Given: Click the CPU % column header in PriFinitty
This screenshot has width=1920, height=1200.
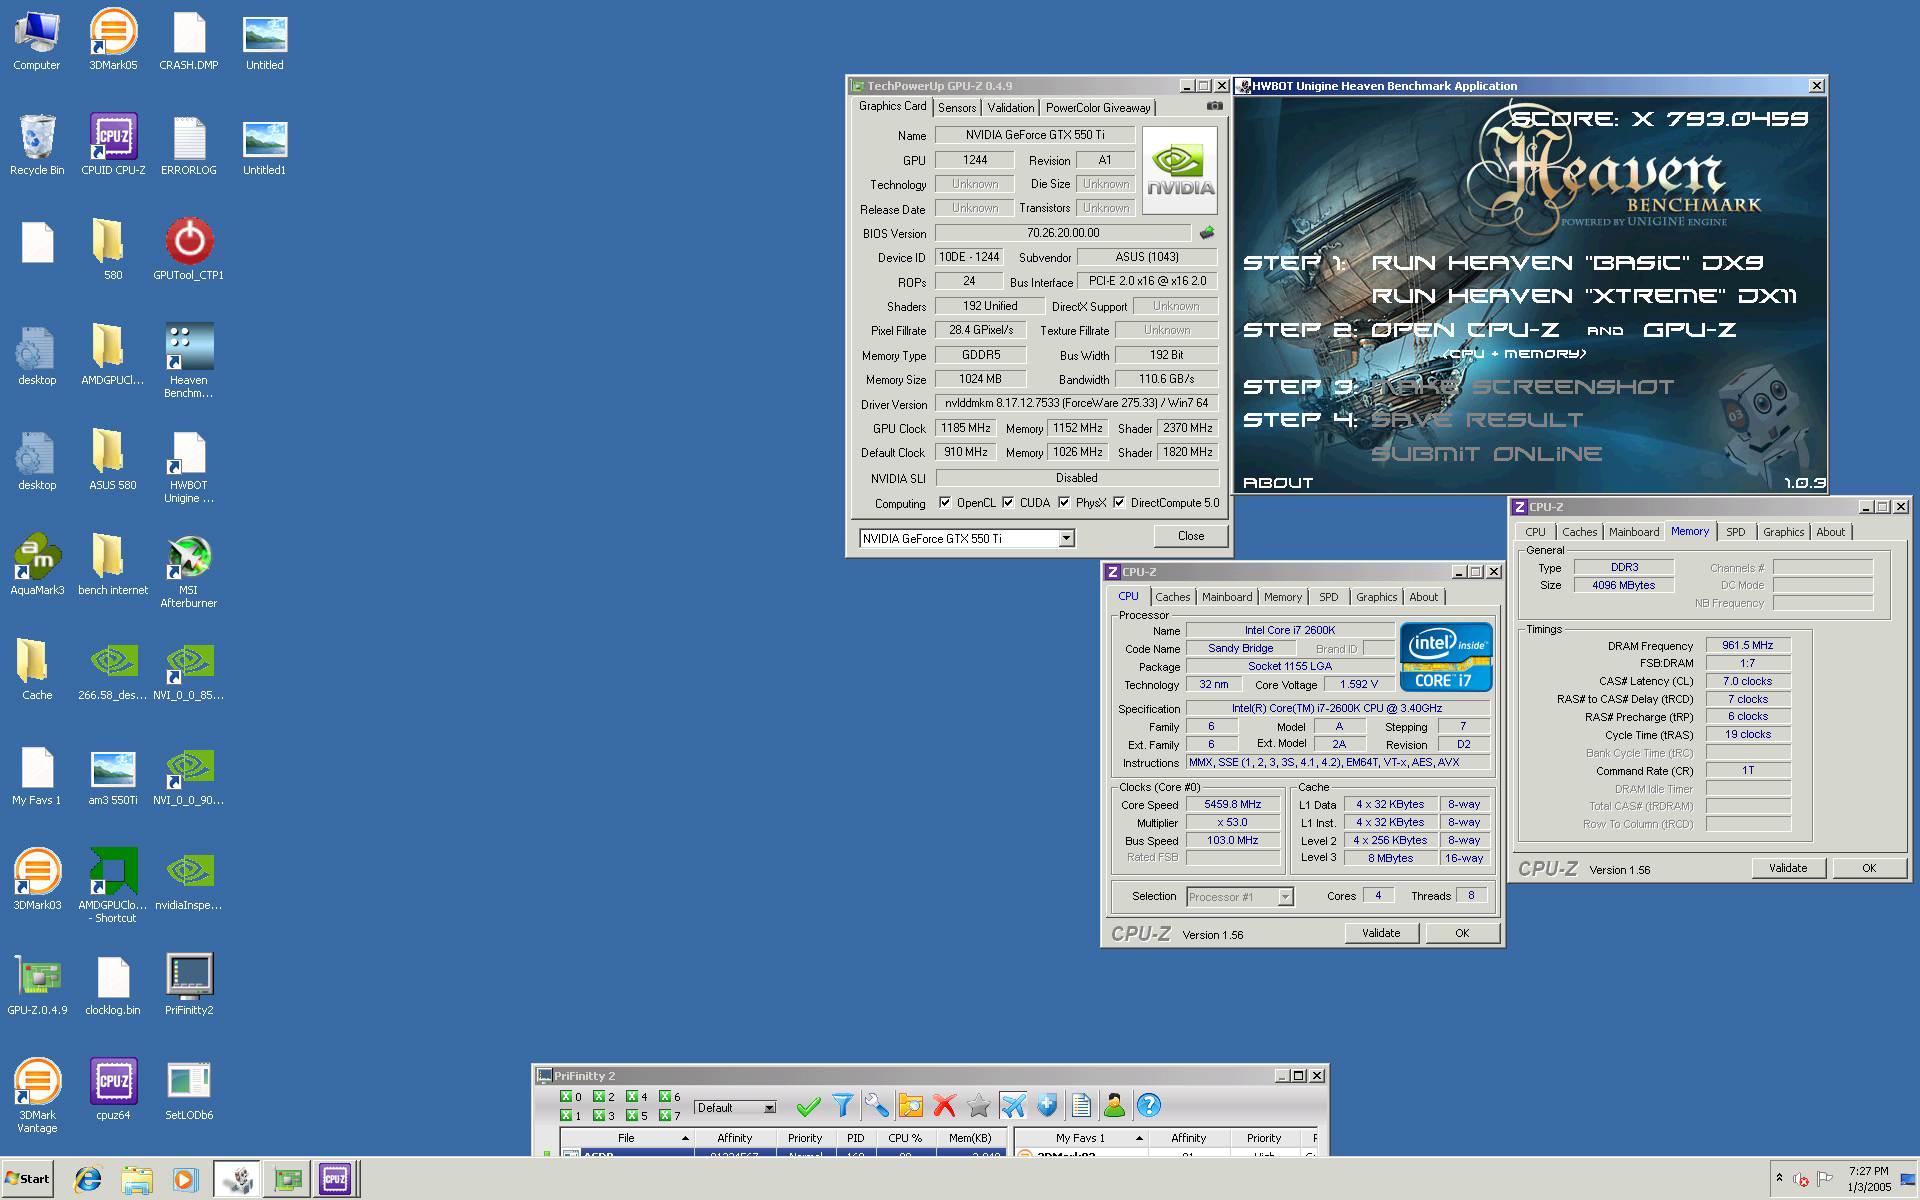Looking at the screenshot, I should pyautogui.click(x=905, y=1138).
